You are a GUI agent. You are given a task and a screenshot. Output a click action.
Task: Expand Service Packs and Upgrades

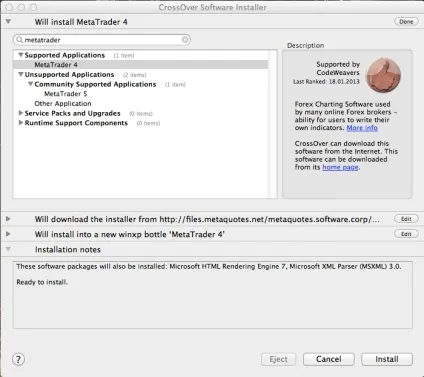[x=21, y=113]
